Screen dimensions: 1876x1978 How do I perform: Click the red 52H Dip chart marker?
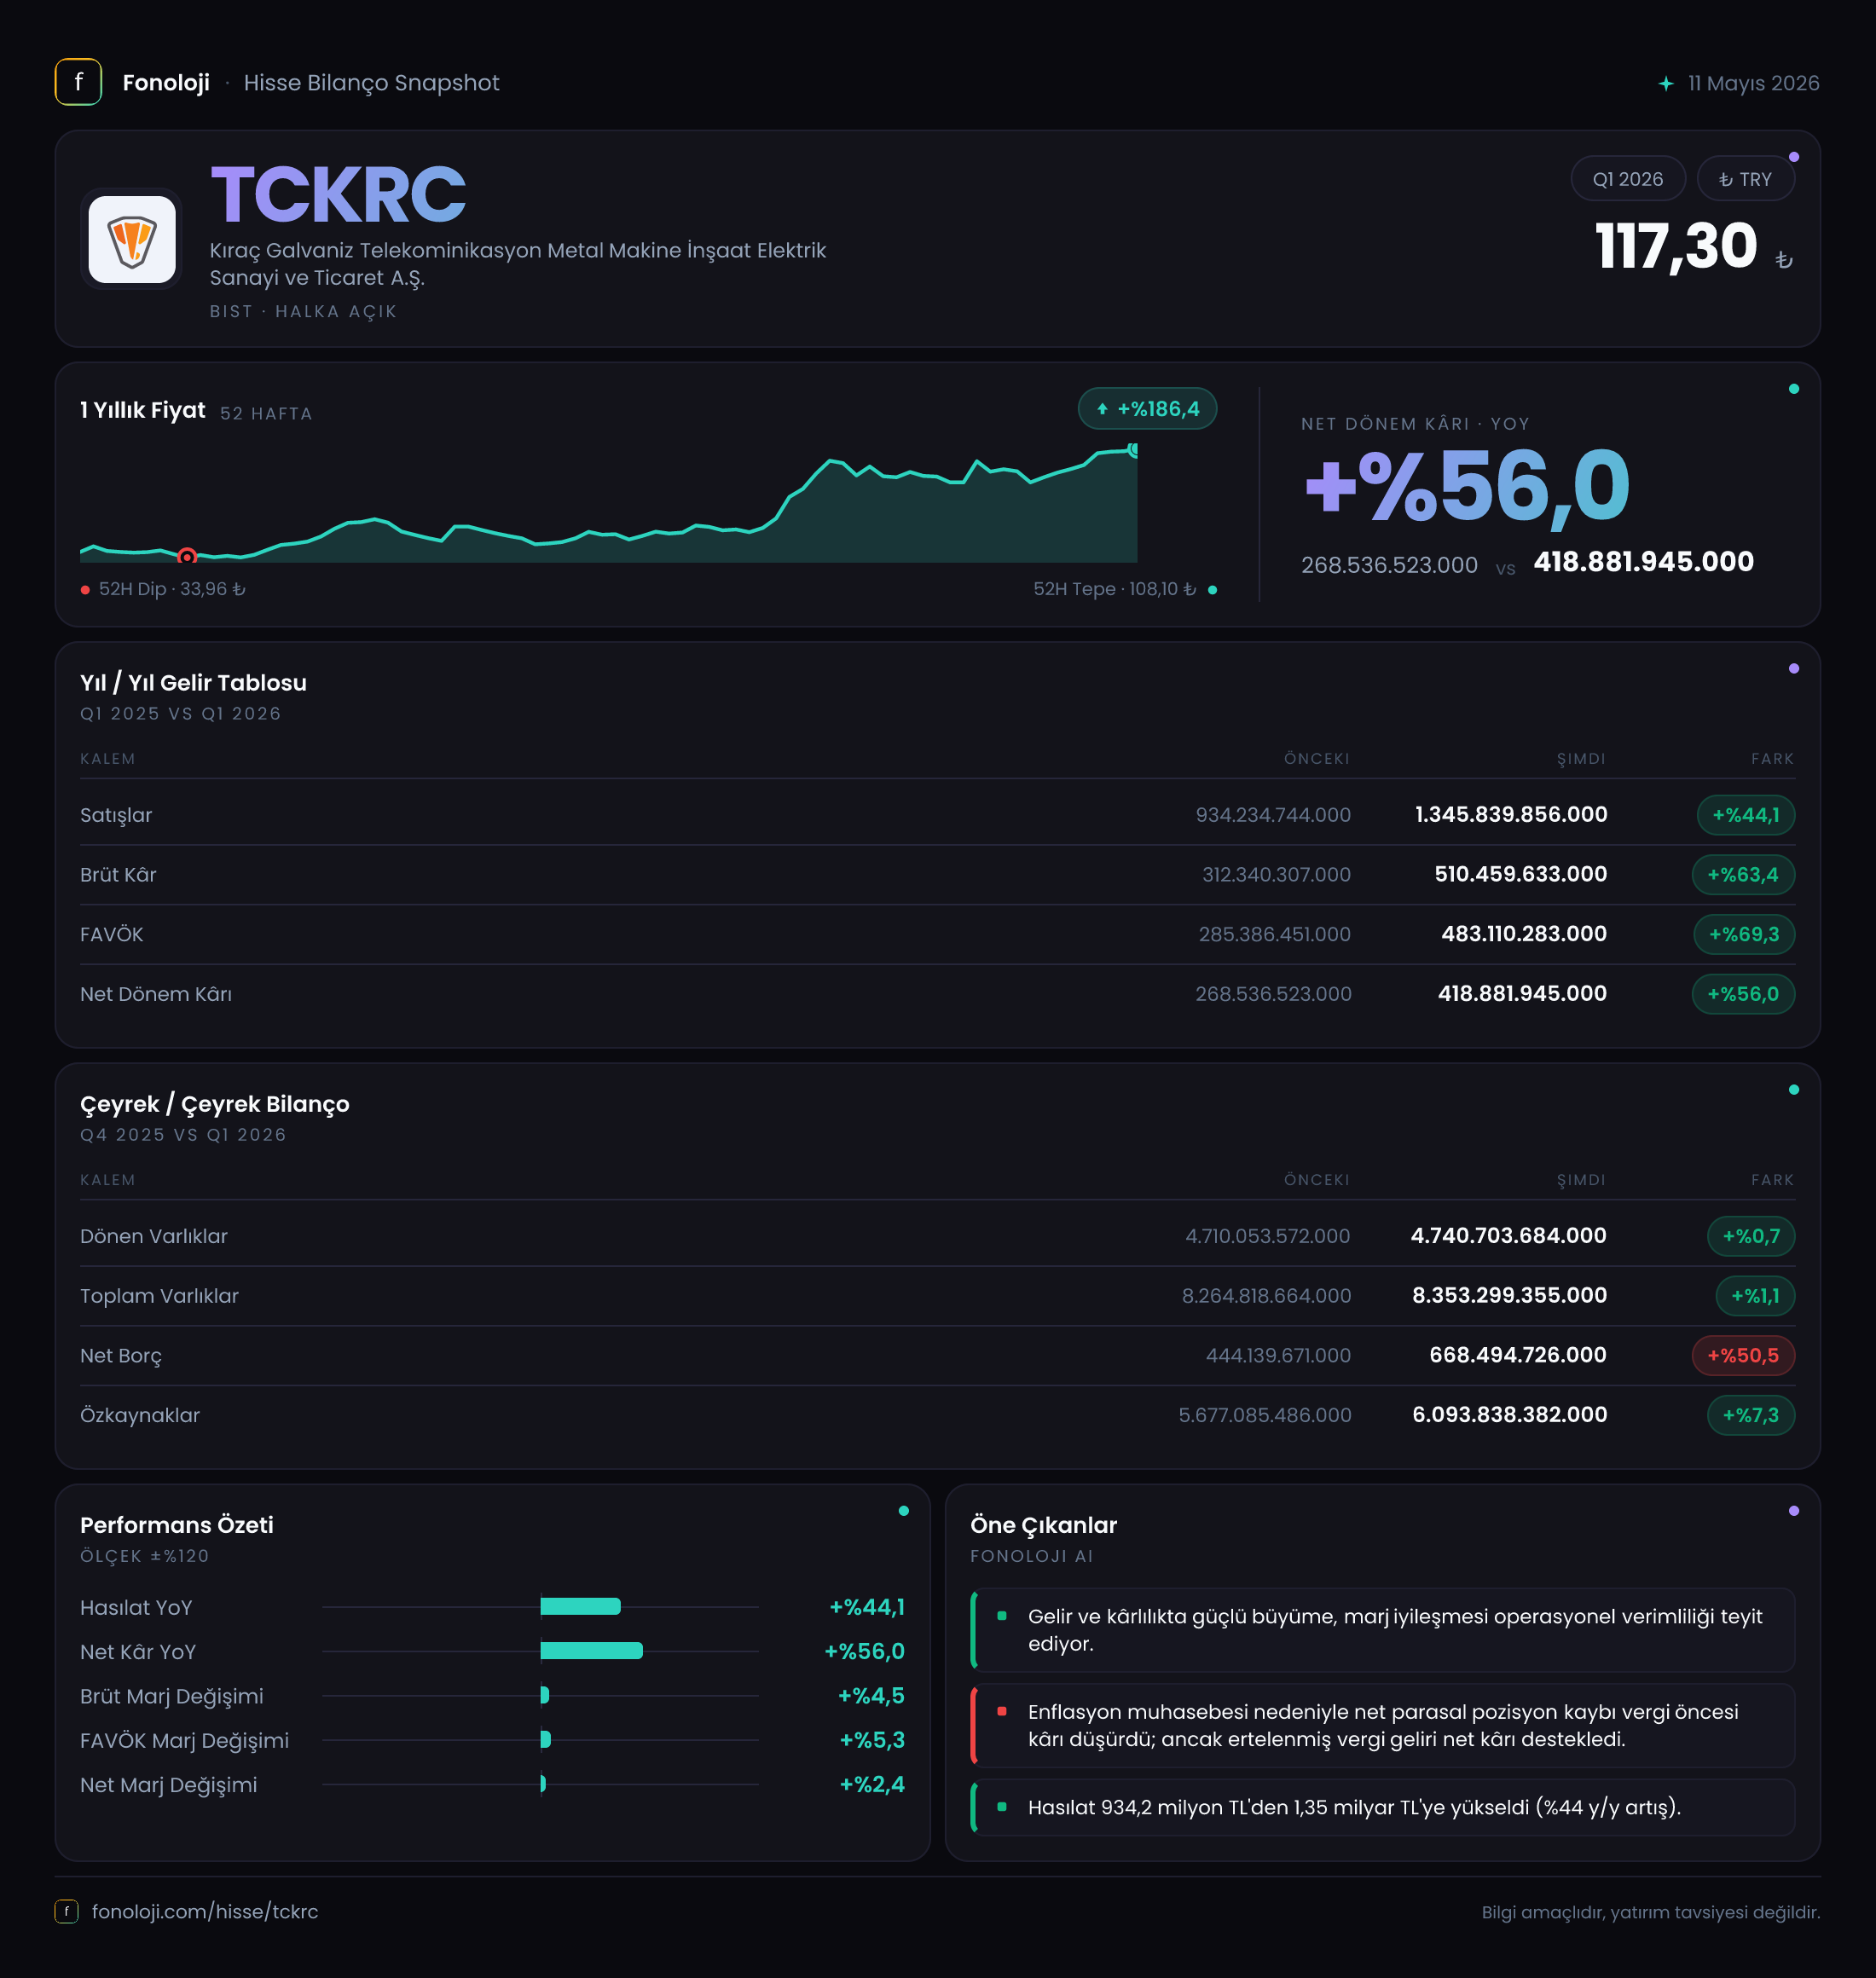pos(187,557)
